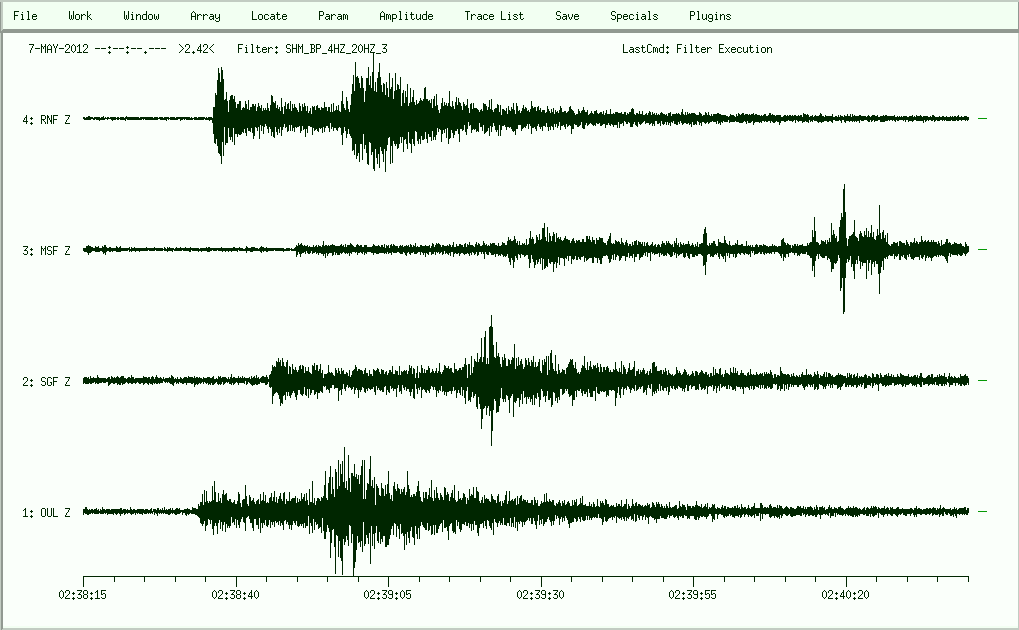Image resolution: width=1019 pixels, height=630 pixels.
Task: Click the green end marker of RNF trace
Action: coord(983,118)
